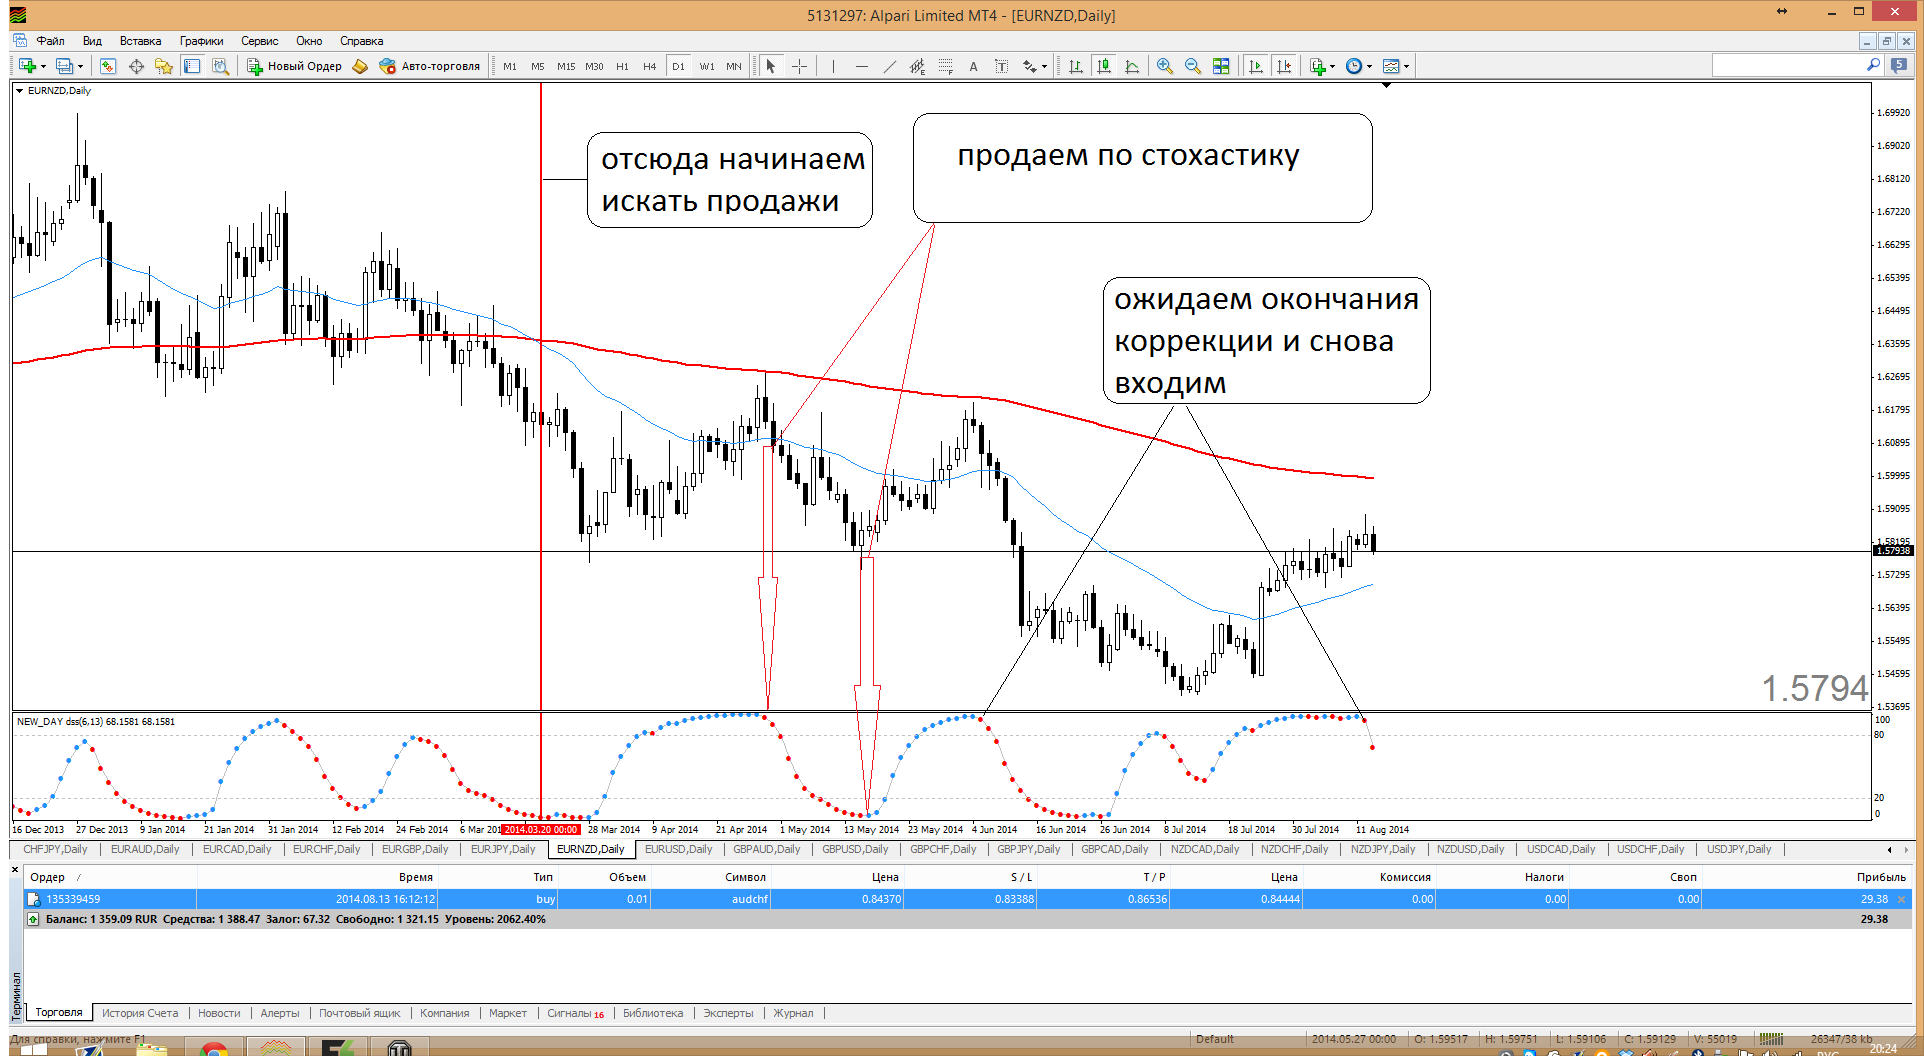Sort orders by Время column header
Screen dimensions: 1924x1056
click(415, 877)
